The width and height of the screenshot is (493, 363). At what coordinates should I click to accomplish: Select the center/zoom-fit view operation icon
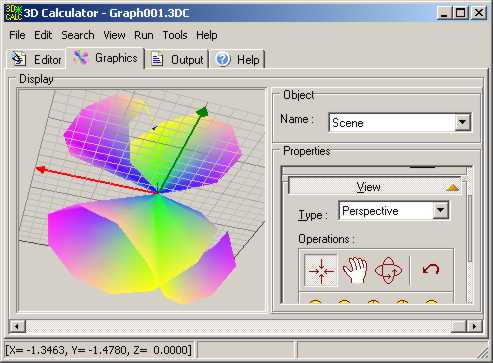321,271
